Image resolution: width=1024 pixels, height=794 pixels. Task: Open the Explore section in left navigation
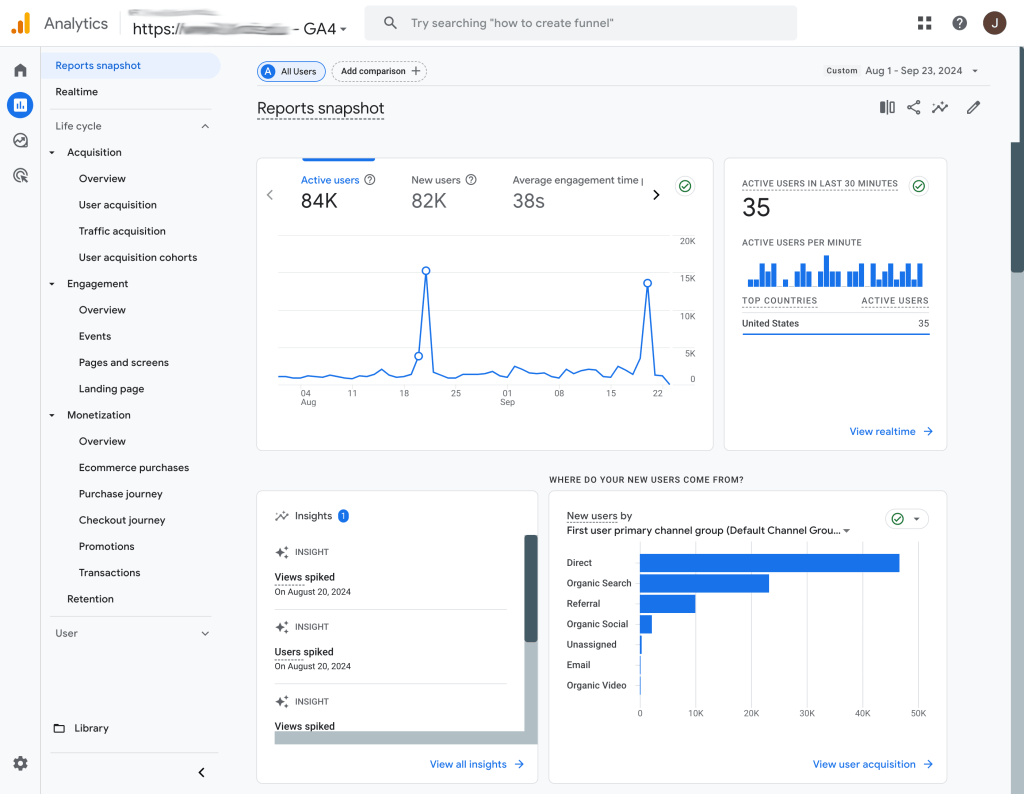(x=20, y=140)
